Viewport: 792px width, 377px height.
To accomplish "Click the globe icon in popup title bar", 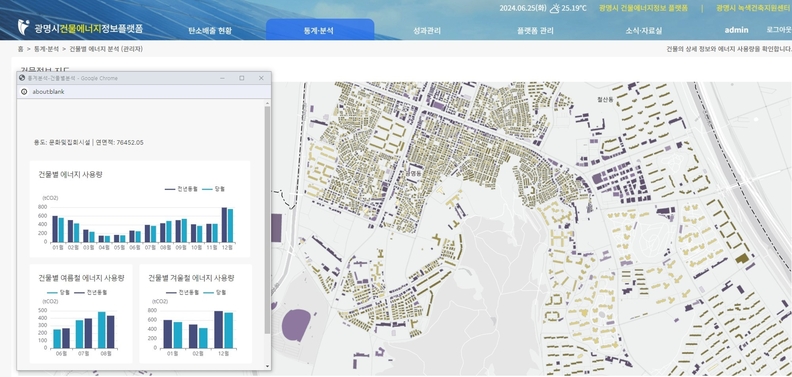I will [x=22, y=78].
